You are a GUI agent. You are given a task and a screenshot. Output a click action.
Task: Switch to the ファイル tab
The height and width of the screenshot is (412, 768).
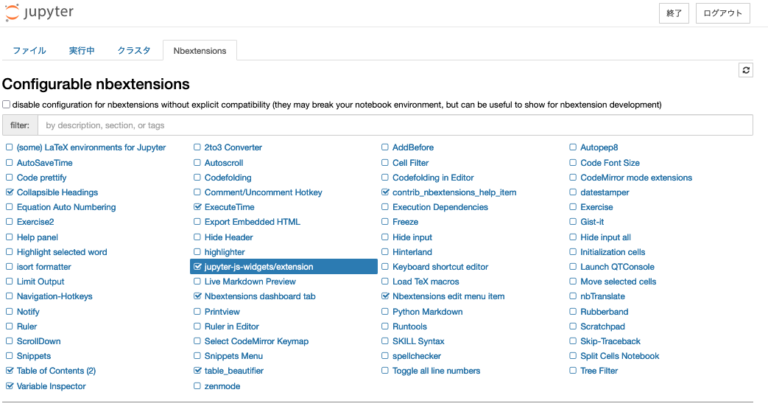pyautogui.click(x=29, y=50)
